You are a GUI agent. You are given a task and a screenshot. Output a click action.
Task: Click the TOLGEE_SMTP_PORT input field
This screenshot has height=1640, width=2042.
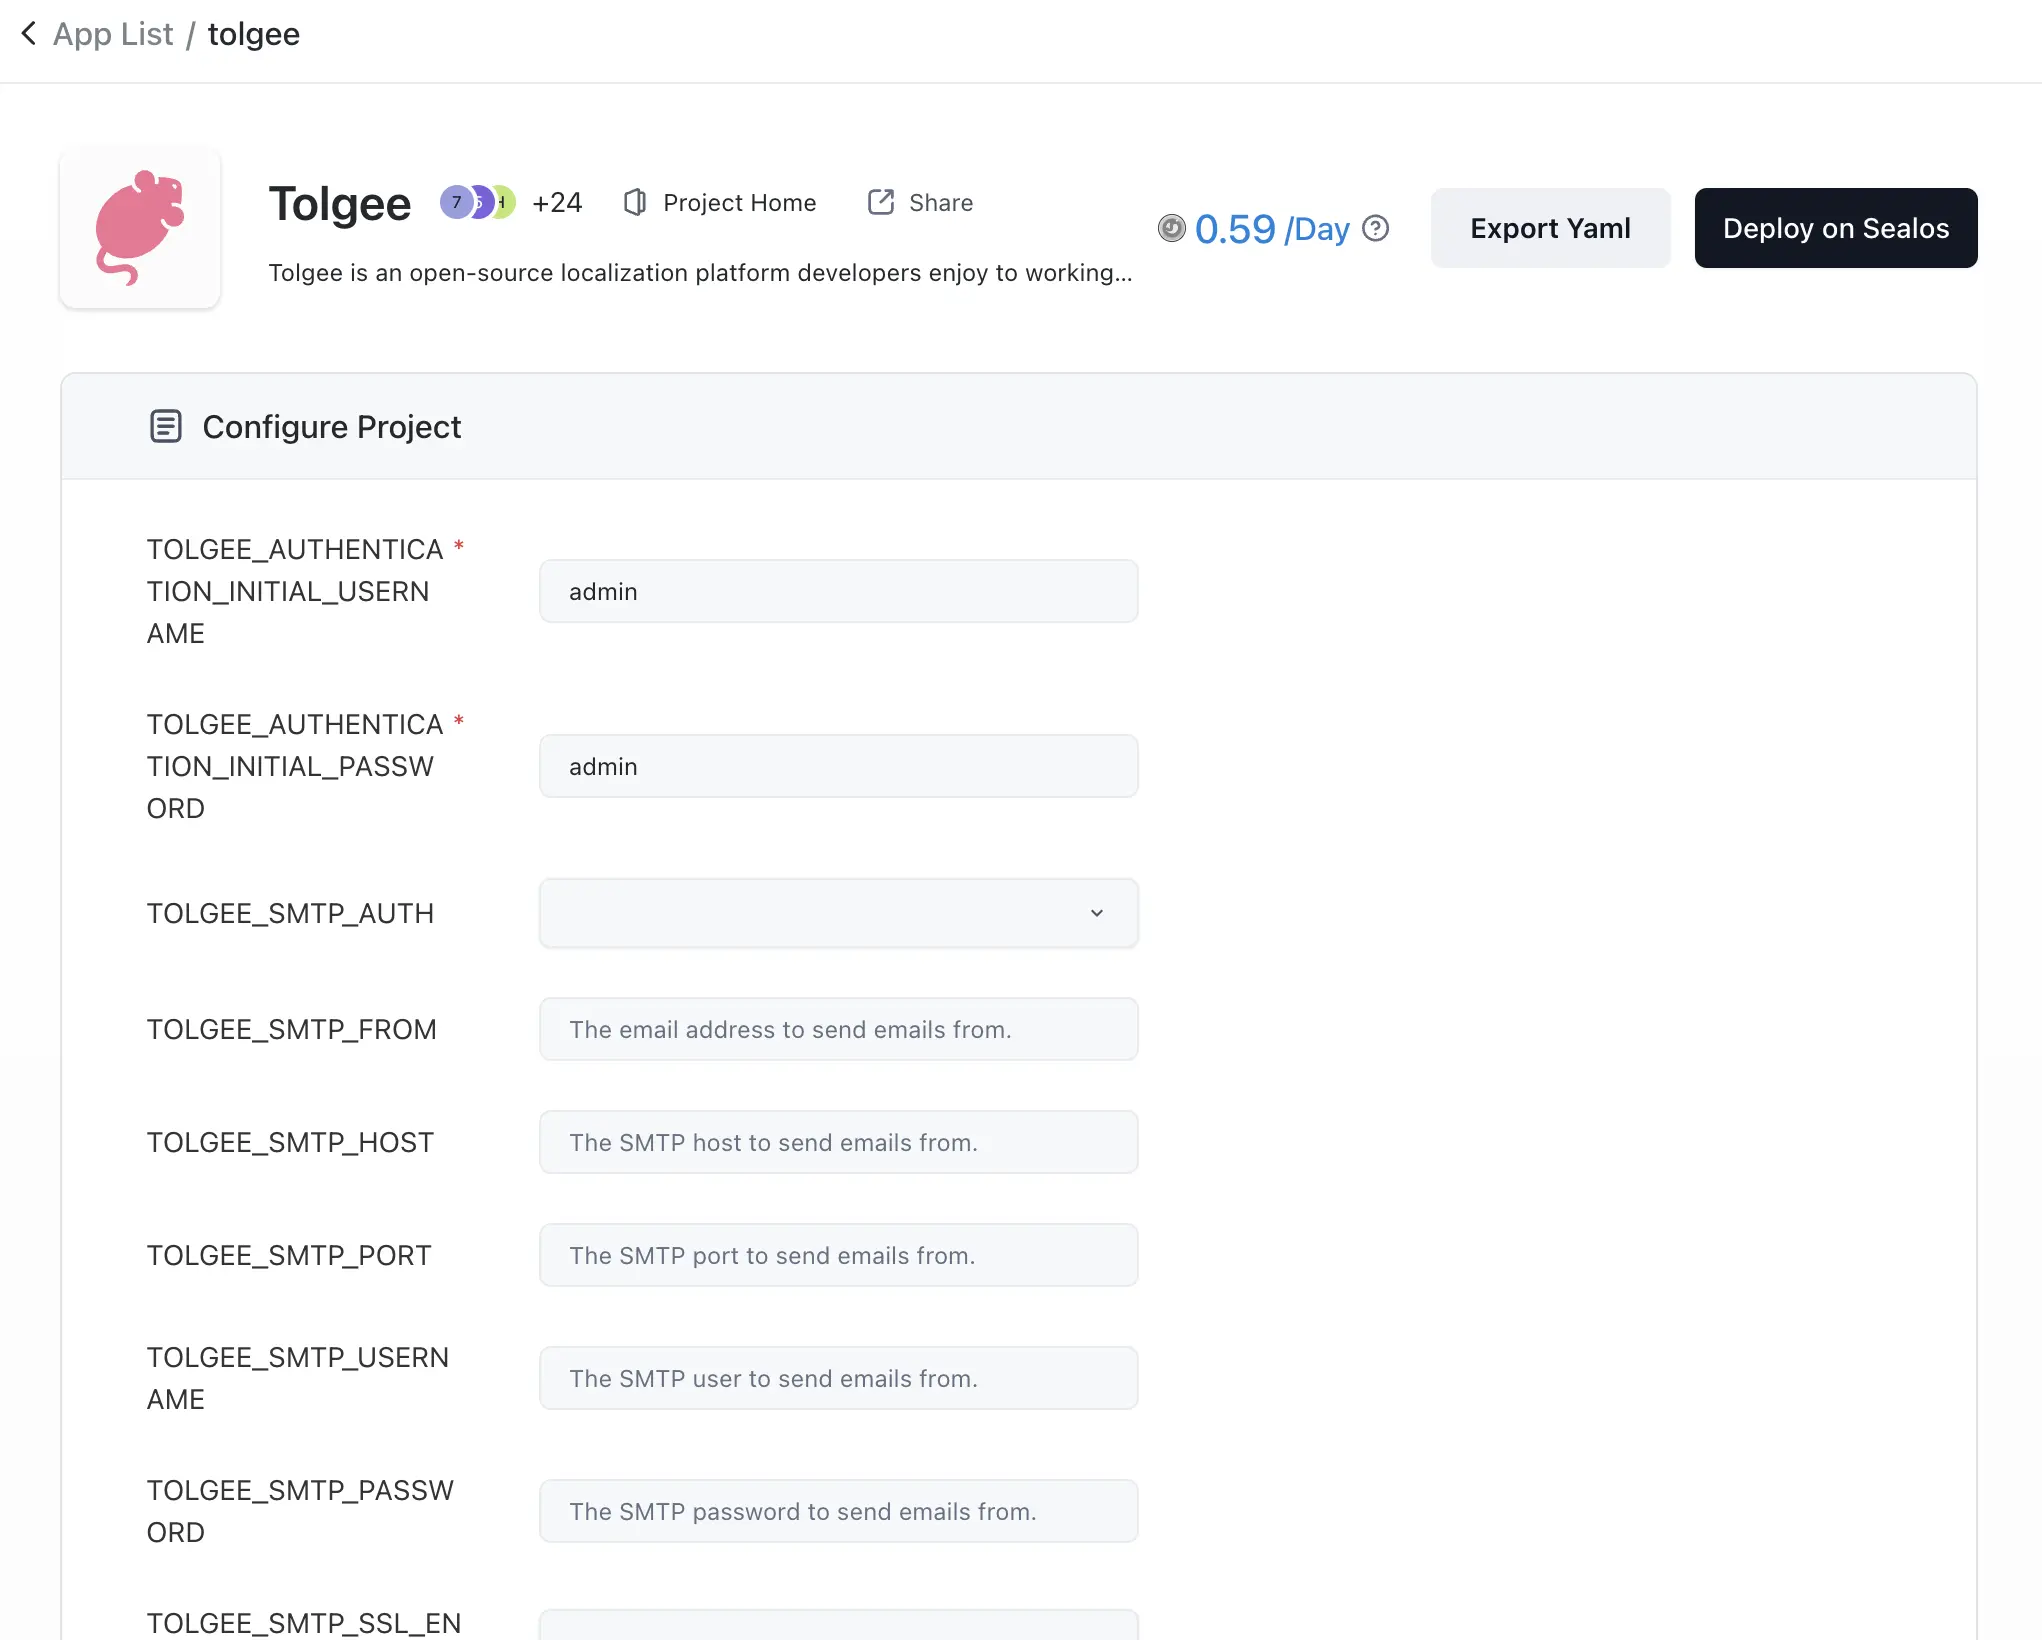838,1255
